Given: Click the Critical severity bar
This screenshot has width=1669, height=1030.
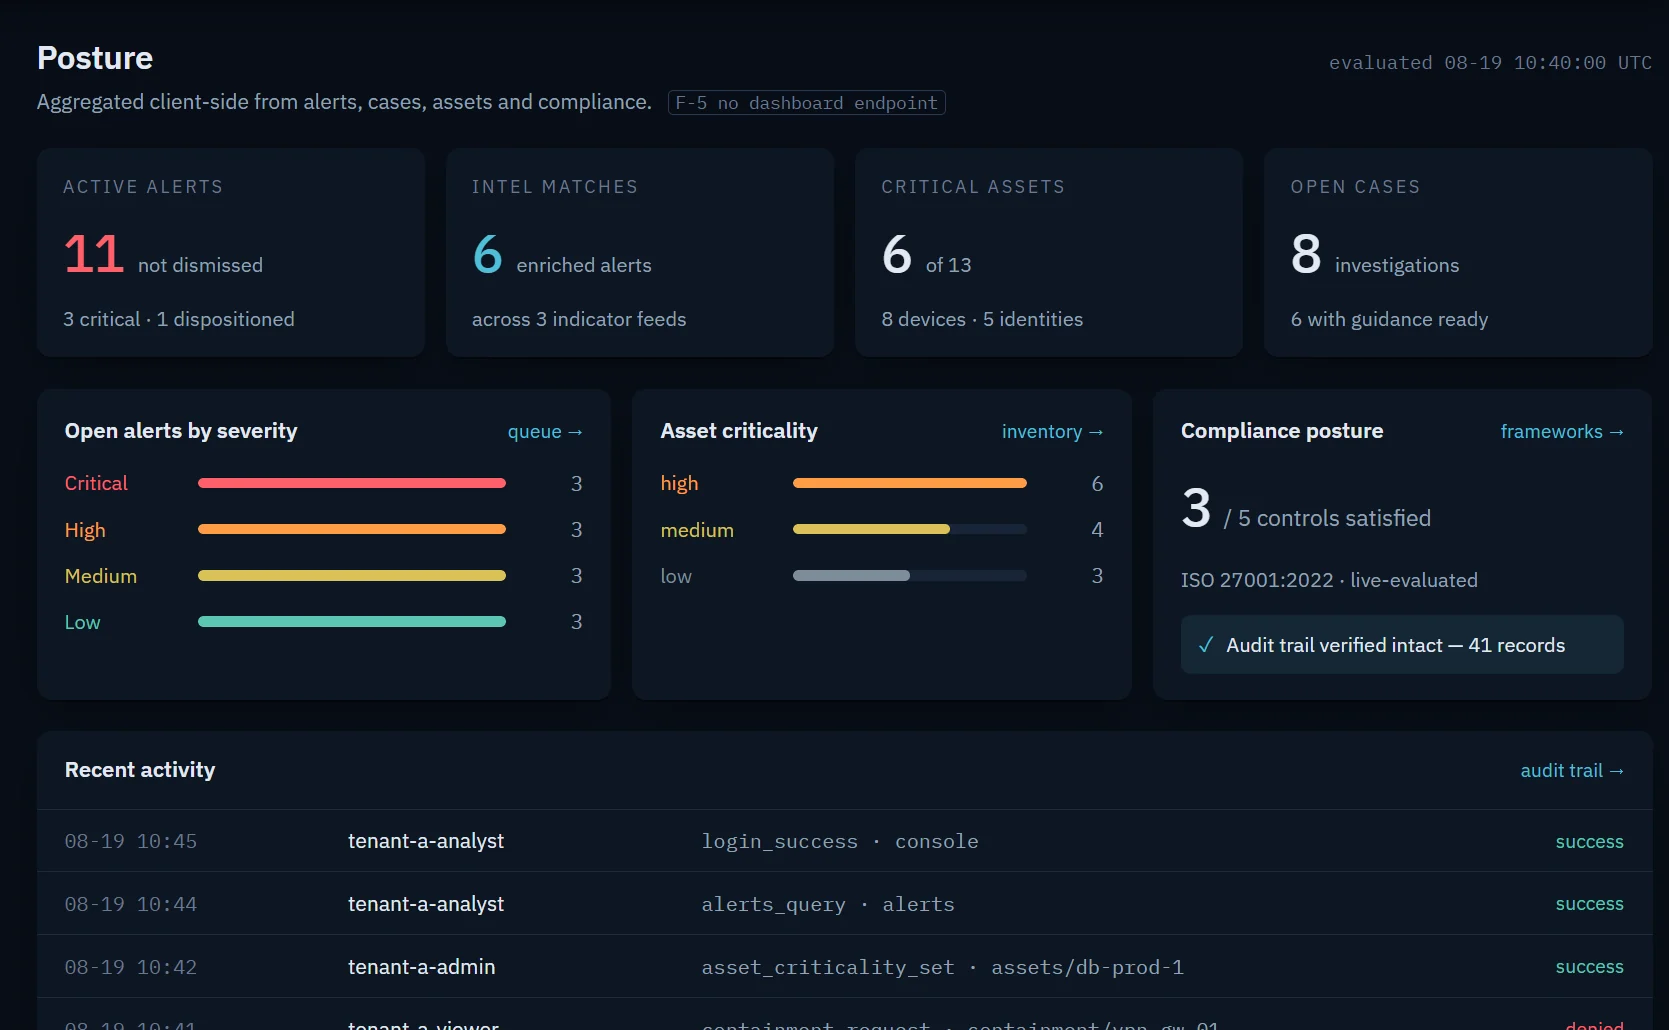Looking at the screenshot, I should coord(352,483).
